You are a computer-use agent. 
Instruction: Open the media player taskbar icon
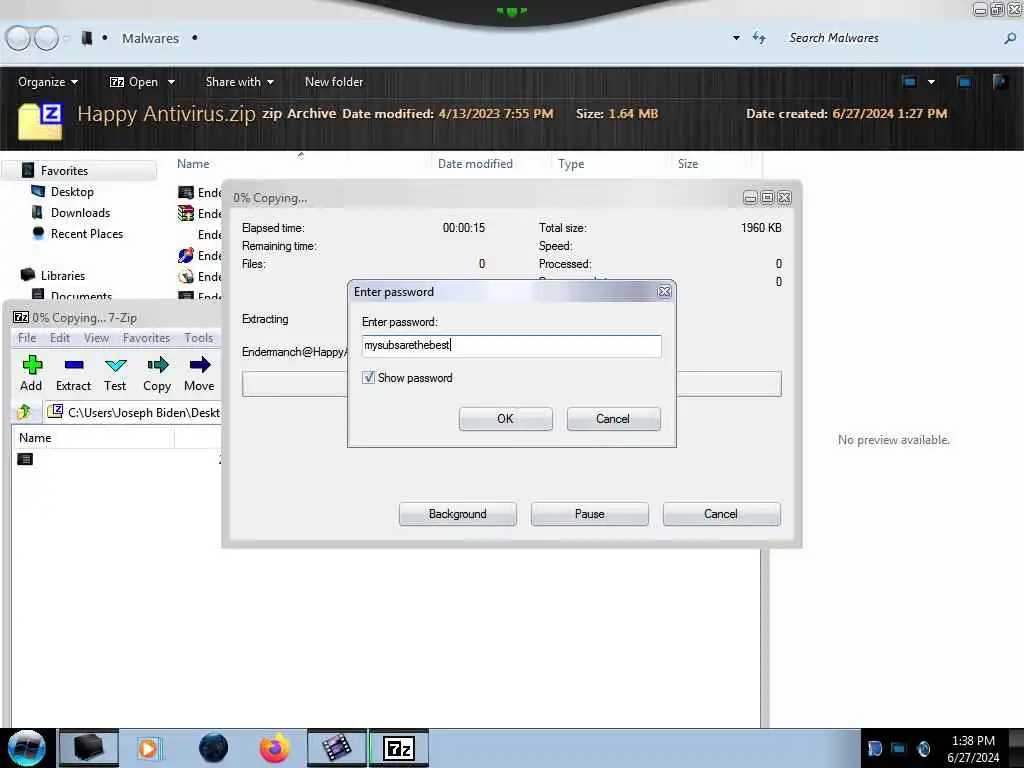(x=148, y=748)
